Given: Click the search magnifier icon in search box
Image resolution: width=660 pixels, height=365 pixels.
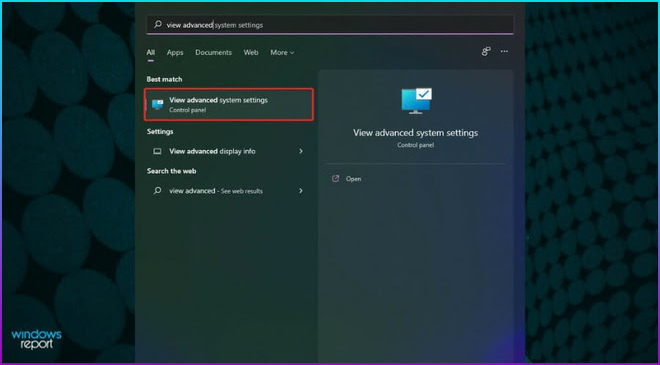Looking at the screenshot, I should [x=157, y=25].
